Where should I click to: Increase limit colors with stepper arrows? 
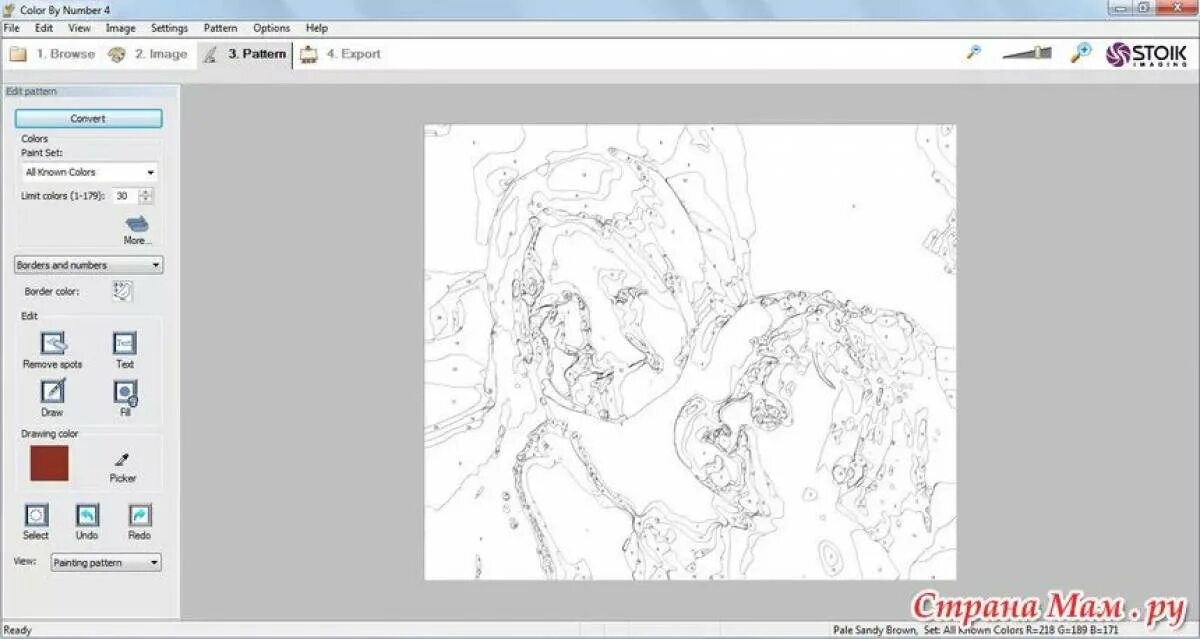[x=147, y=192]
